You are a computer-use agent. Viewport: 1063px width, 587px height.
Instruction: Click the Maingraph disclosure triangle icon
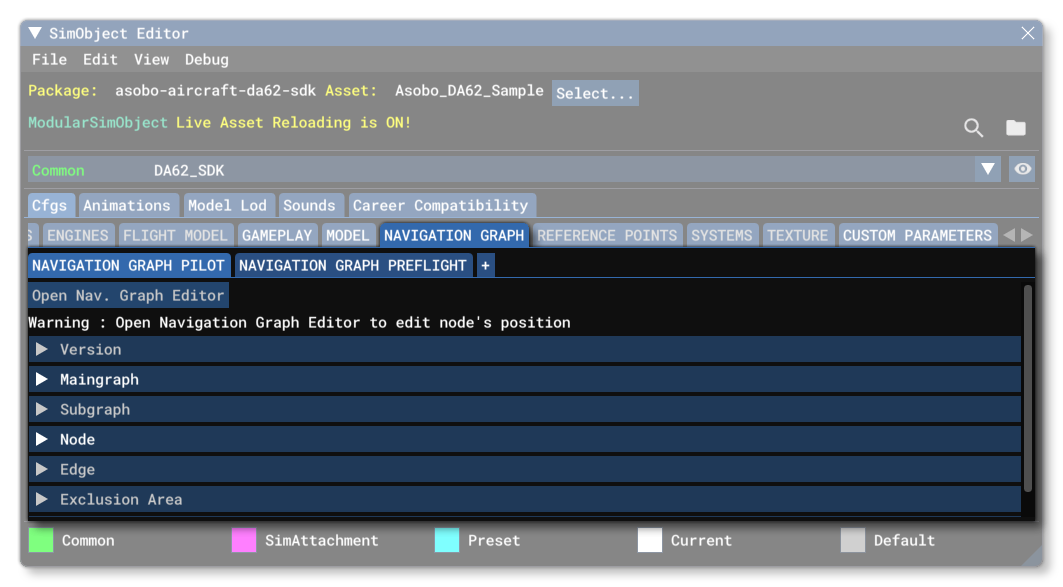[44, 379]
